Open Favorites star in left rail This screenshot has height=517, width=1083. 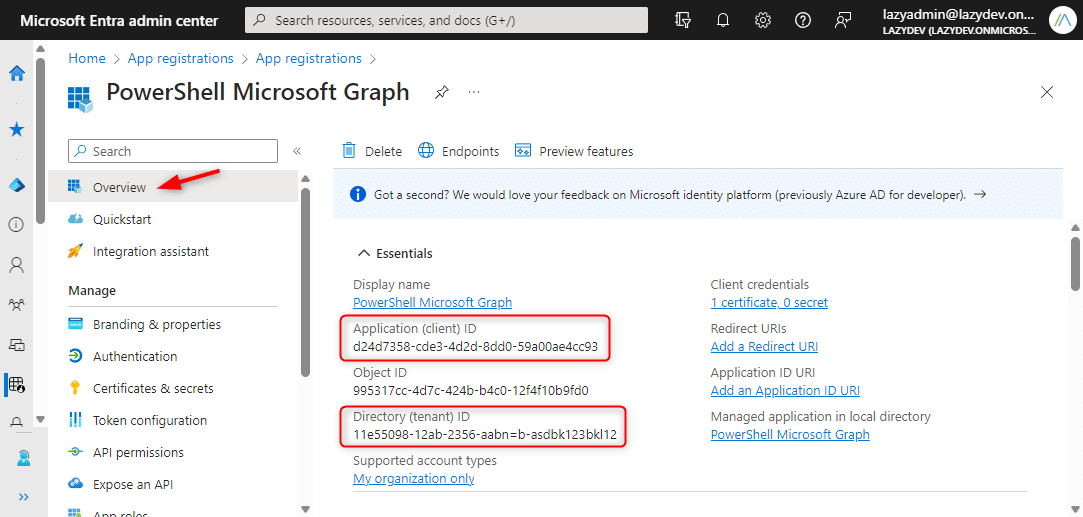click(x=17, y=129)
